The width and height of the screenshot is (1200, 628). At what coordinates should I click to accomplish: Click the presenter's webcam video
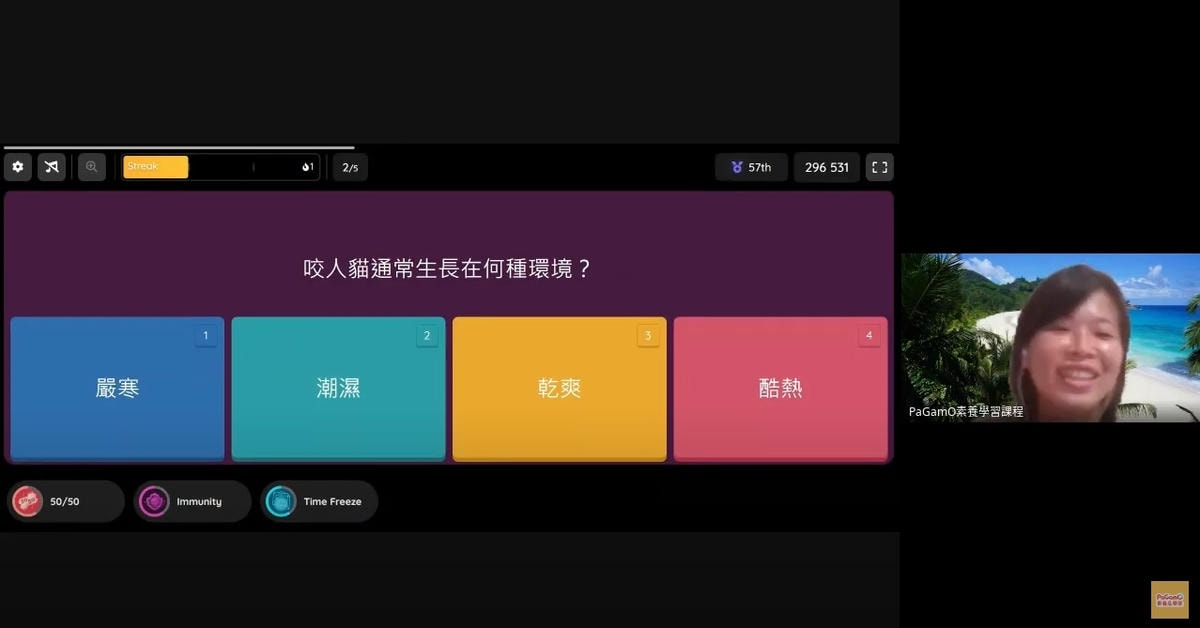tap(1050, 330)
